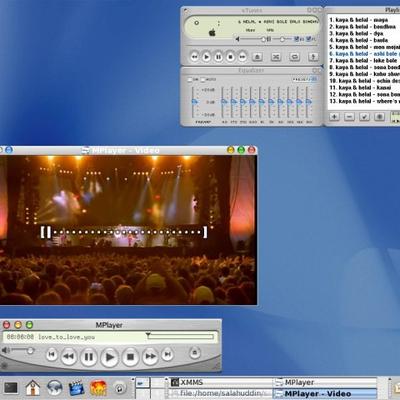The image size is (400, 400).
Task: Click the MPlayer rewind button
Action: [x=69, y=356]
